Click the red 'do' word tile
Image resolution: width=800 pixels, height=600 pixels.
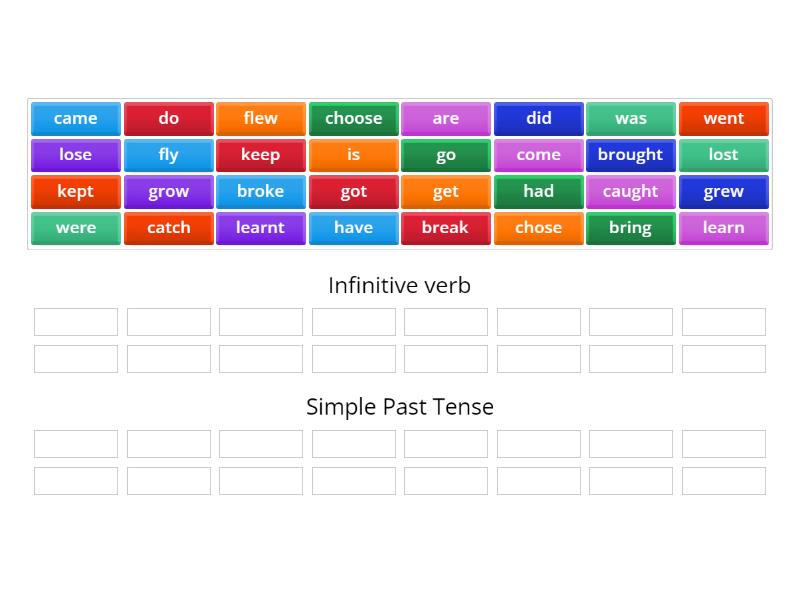coord(168,119)
